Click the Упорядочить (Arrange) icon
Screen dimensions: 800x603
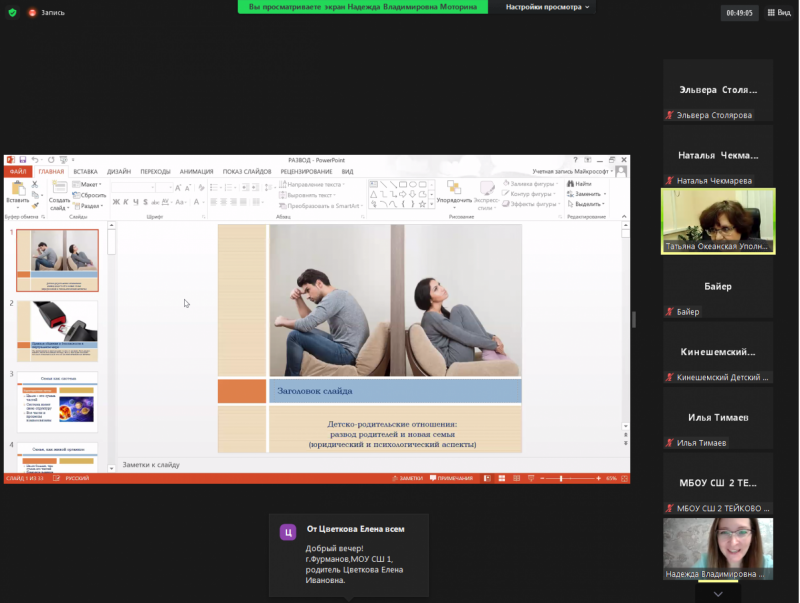click(x=453, y=189)
